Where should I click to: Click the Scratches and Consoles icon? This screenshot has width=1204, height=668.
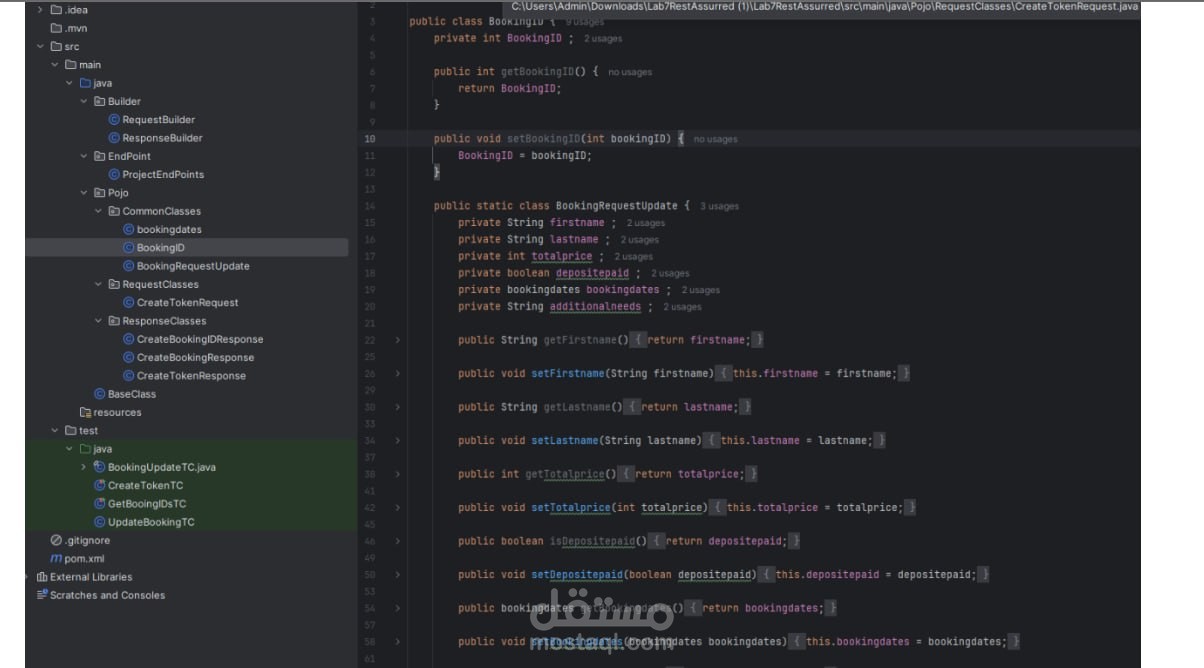(x=42, y=595)
